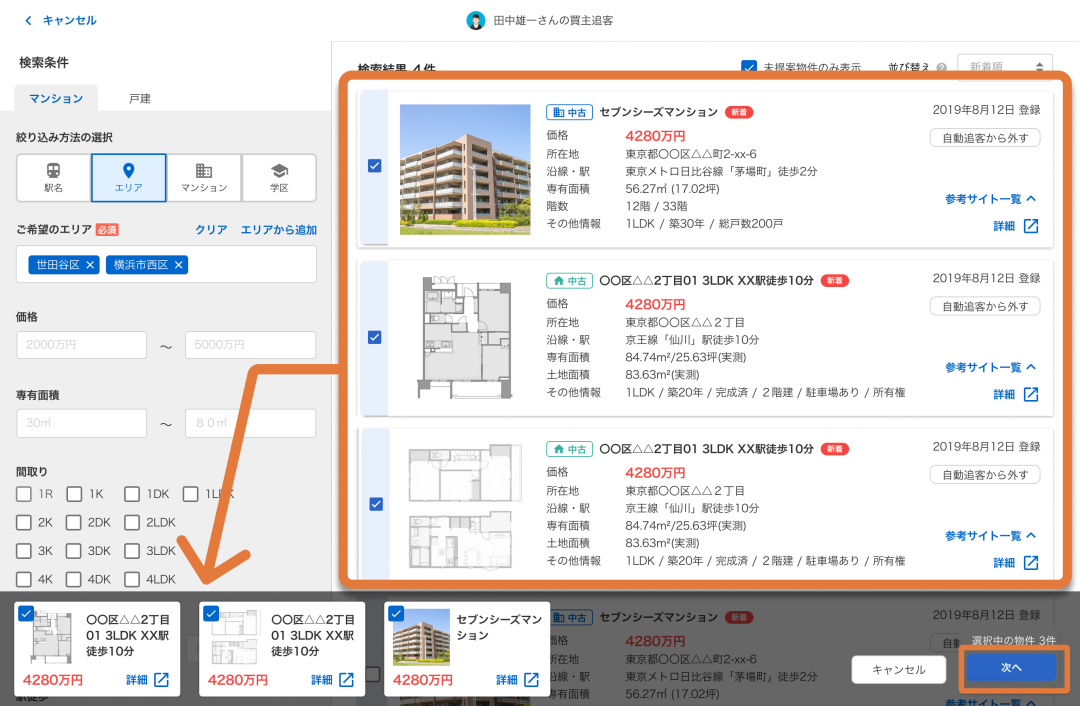Click the pale two-level floor plan image in the results
The height and width of the screenshot is (706, 1080).
465,506
